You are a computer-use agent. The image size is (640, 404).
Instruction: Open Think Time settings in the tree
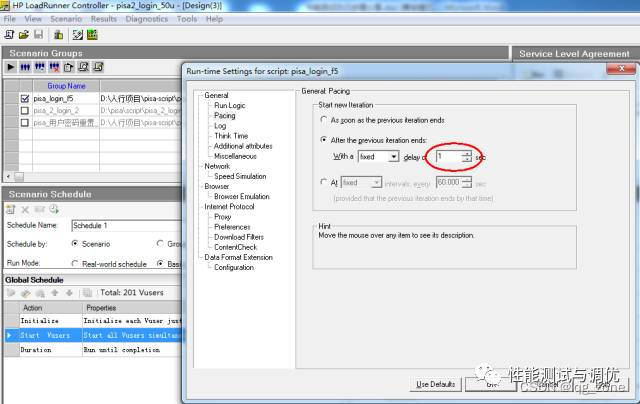[x=231, y=136]
